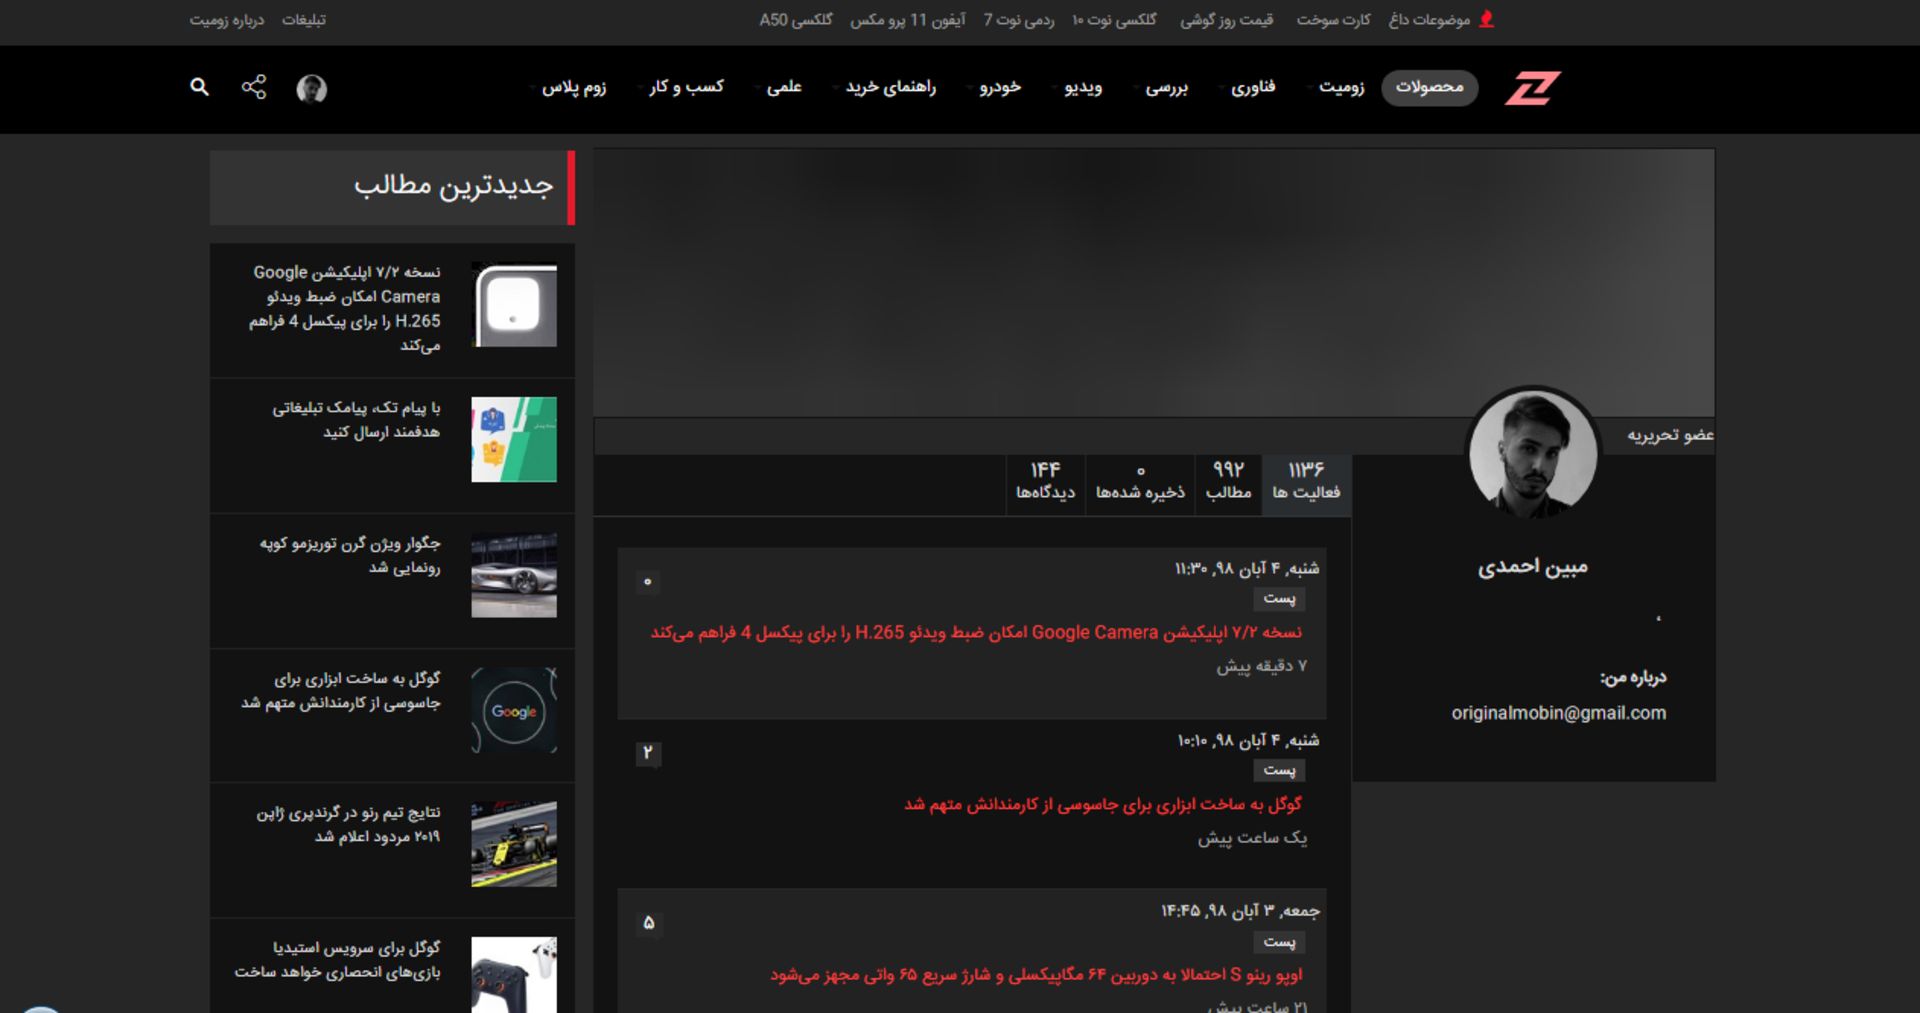The image size is (1920, 1013).
Task: Click the تبلیغات link
Action: coord(304,20)
